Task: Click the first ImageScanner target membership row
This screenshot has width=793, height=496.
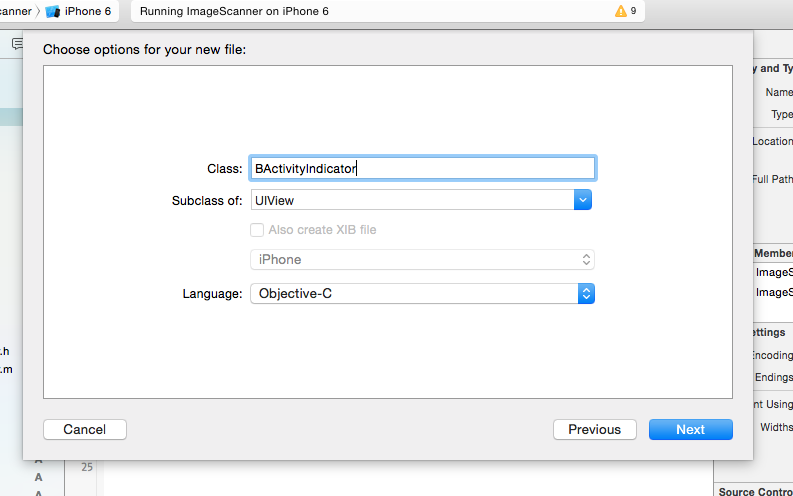Action: click(774, 272)
